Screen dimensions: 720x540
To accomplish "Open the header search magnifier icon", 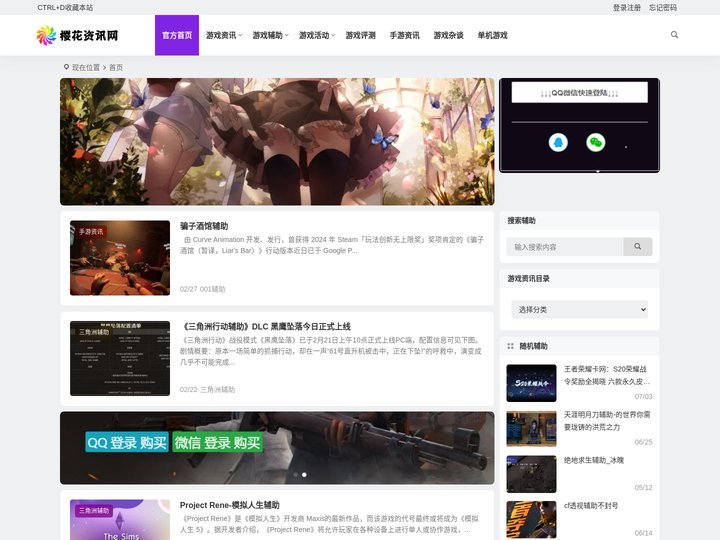I will 674,35.
